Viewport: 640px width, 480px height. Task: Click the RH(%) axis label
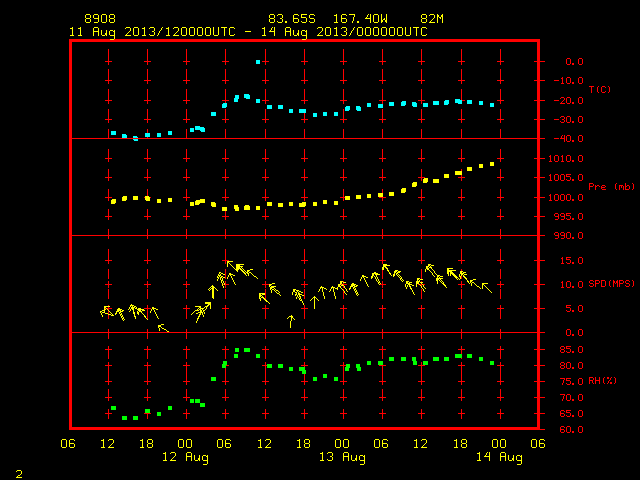click(x=602, y=380)
